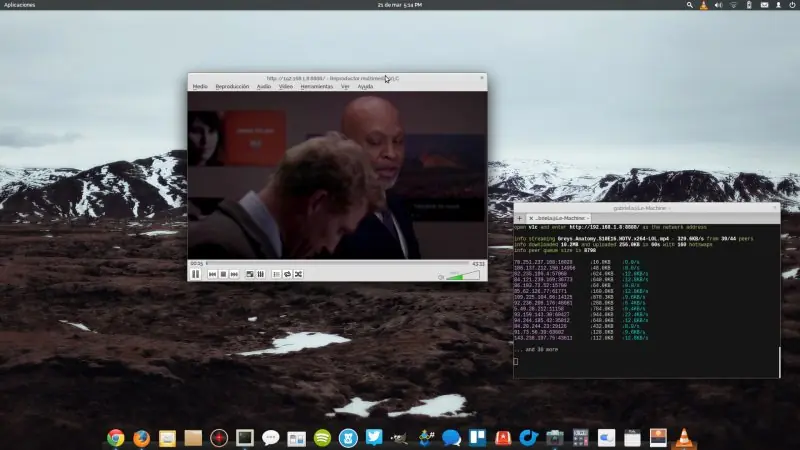
Task: Open a new terminal tab with plus button
Action: (x=519, y=218)
